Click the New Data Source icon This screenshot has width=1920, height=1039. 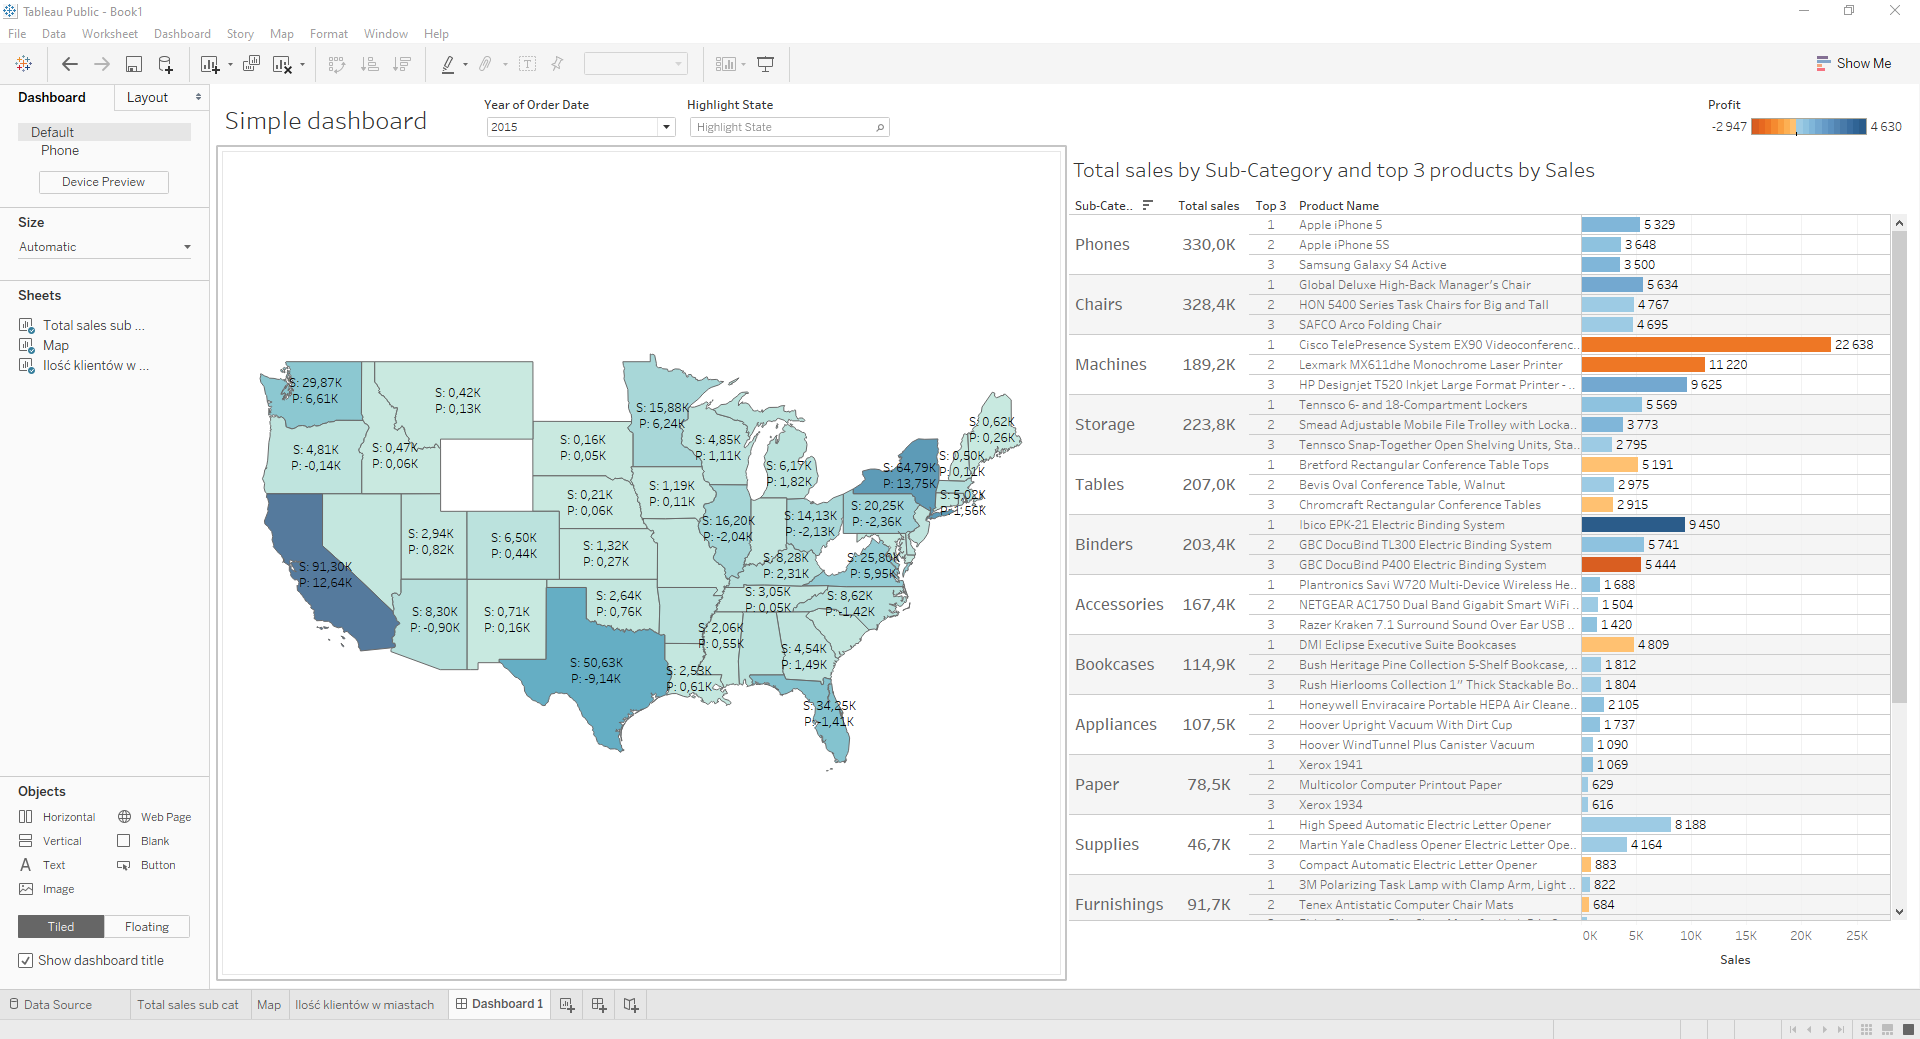(x=166, y=64)
